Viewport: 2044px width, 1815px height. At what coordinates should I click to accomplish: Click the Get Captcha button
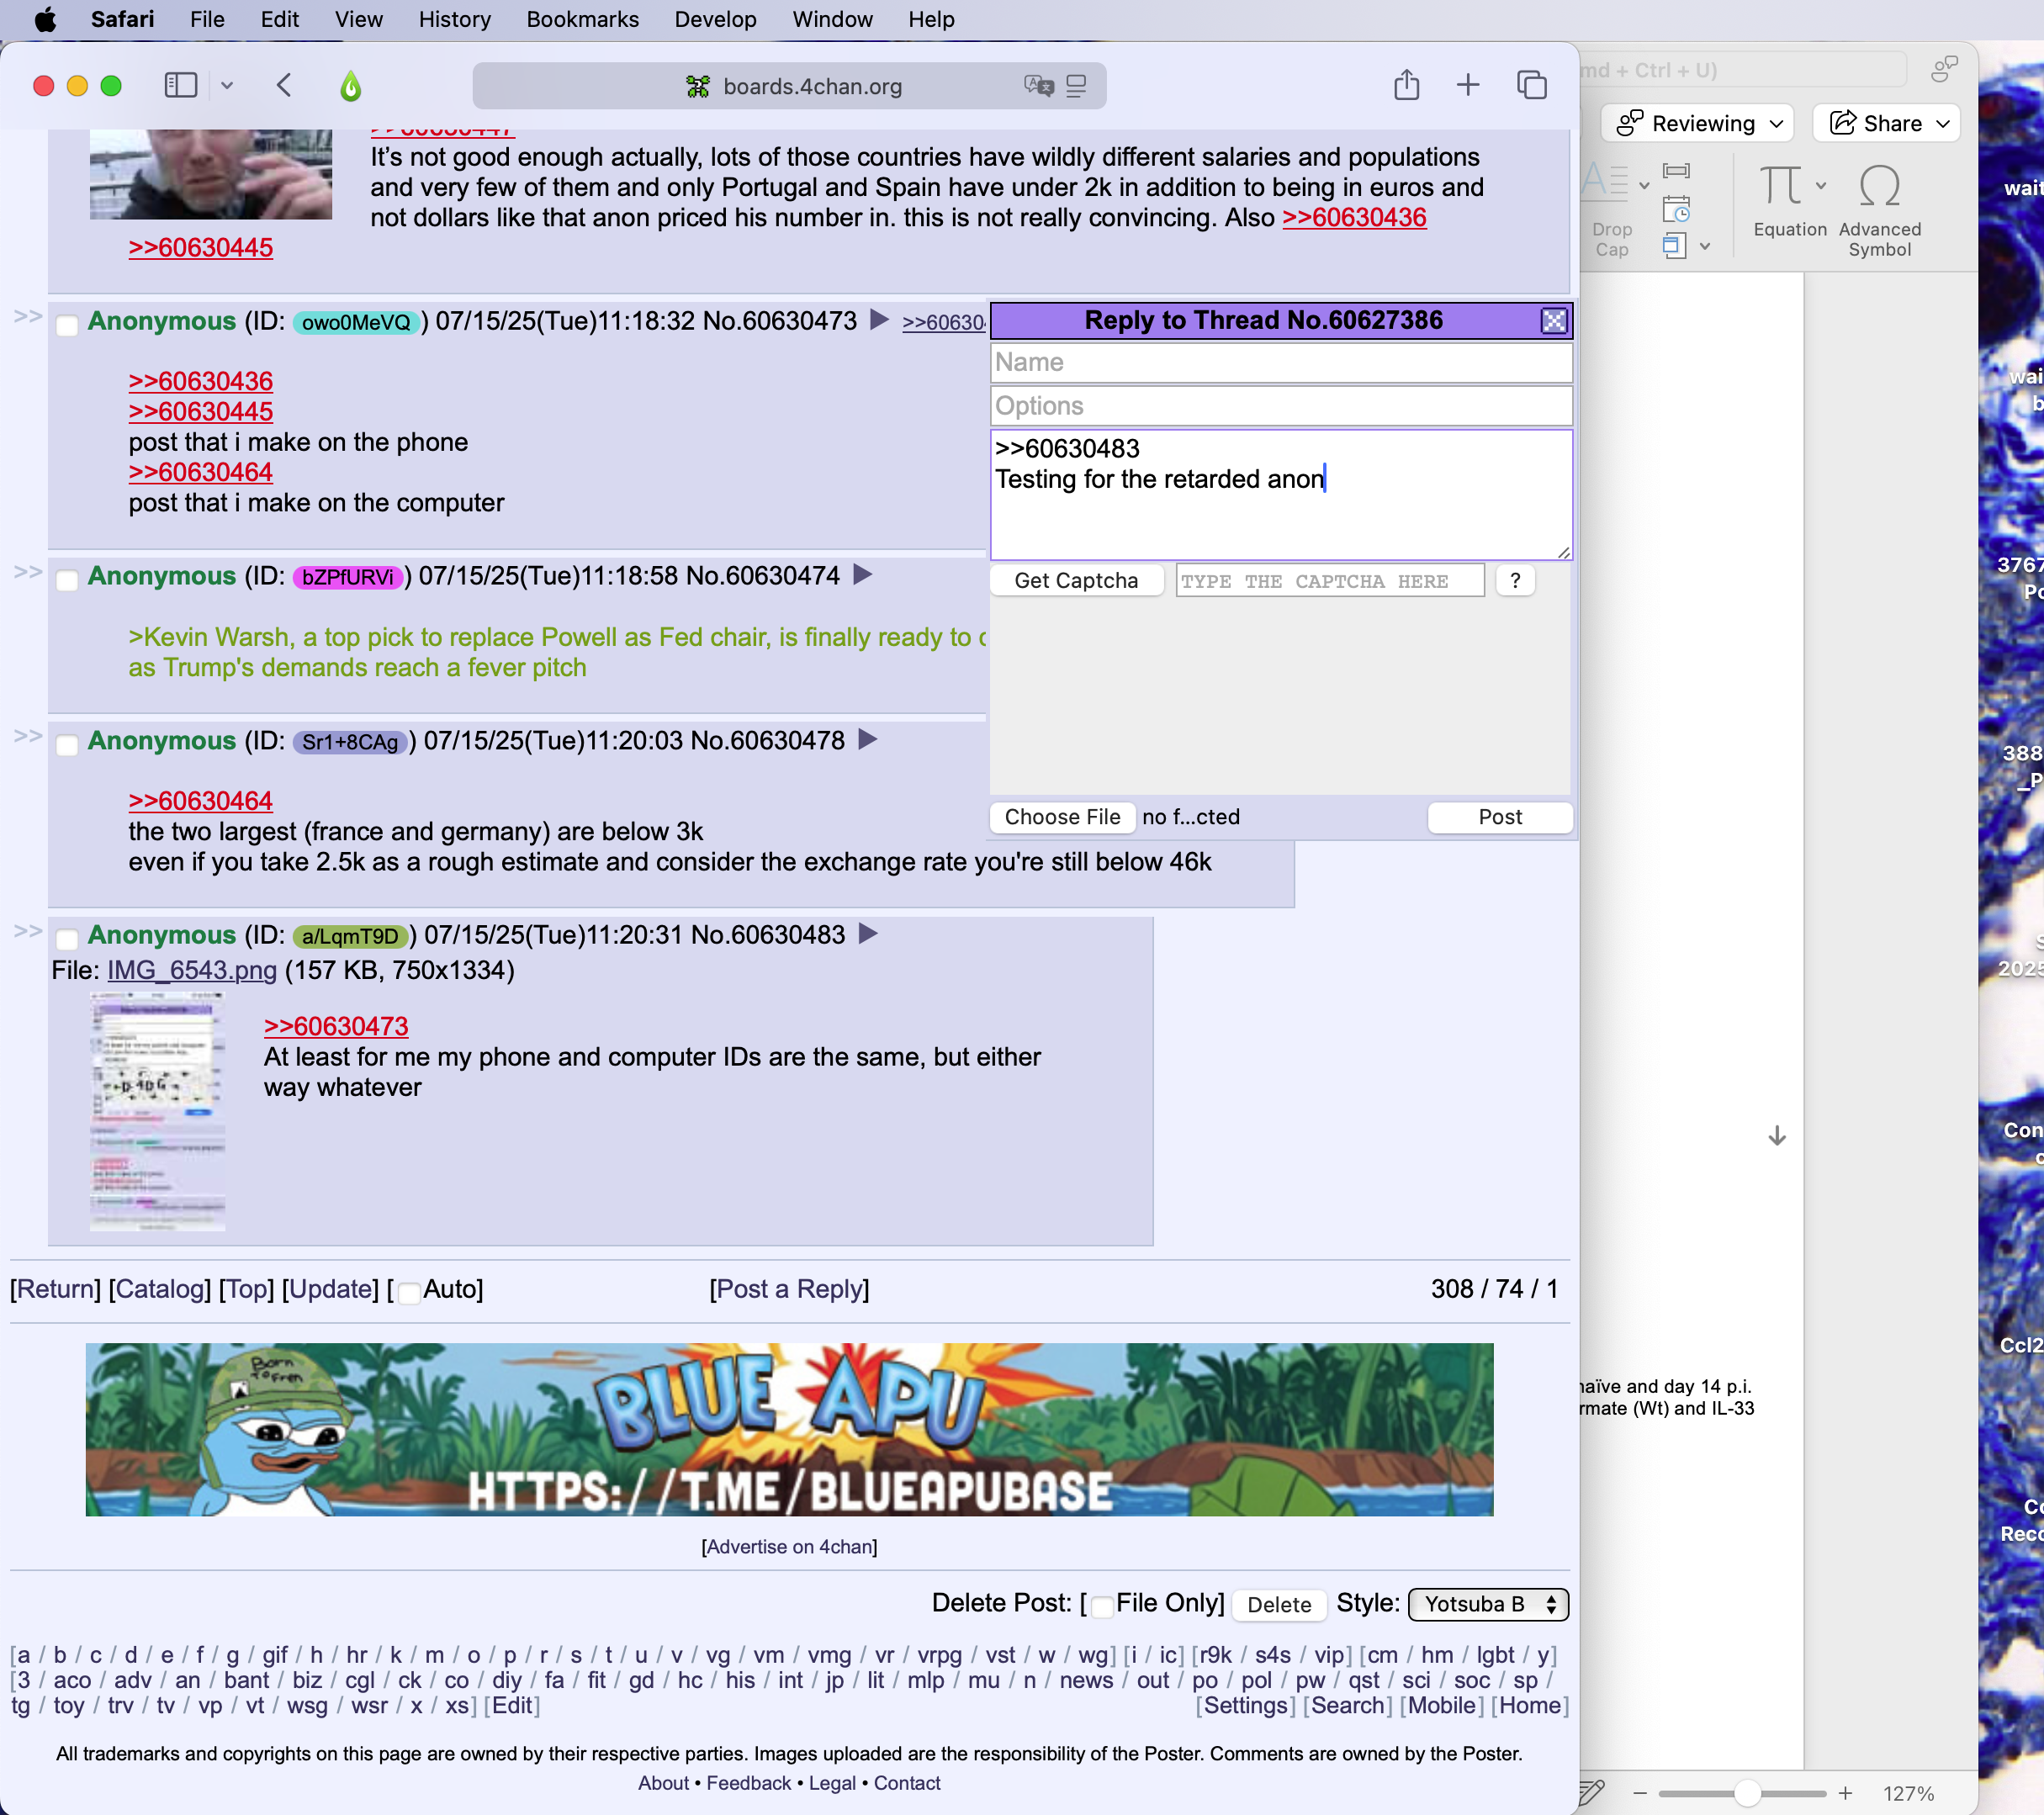(1077, 581)
